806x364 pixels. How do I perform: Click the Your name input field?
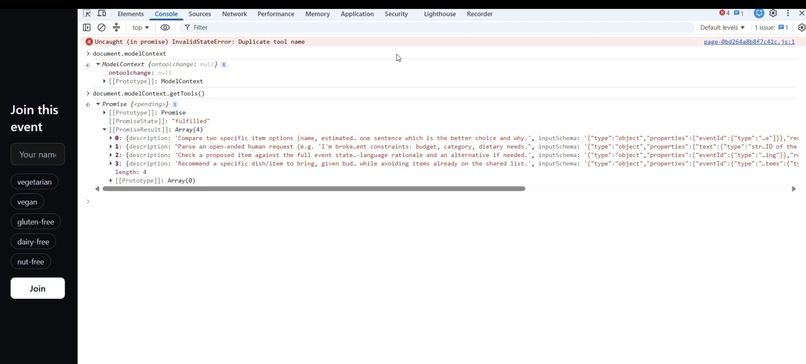click(x=38, y=154)
